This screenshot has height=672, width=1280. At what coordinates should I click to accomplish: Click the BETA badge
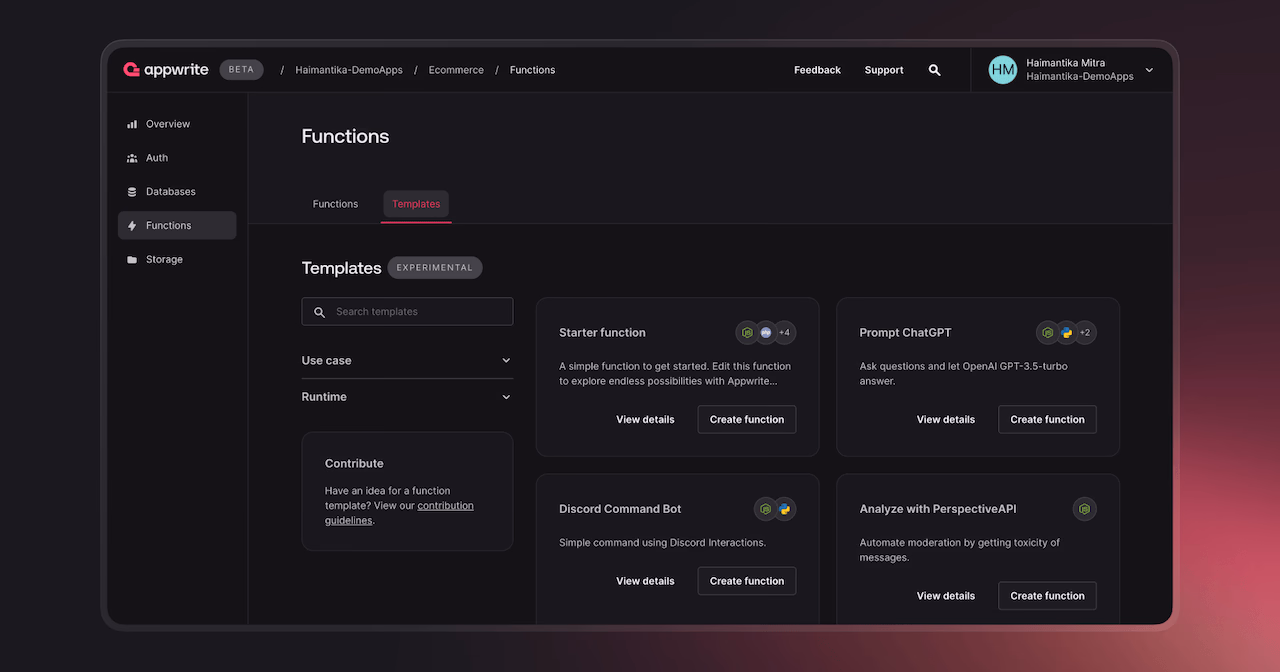(x=241, y=70)
